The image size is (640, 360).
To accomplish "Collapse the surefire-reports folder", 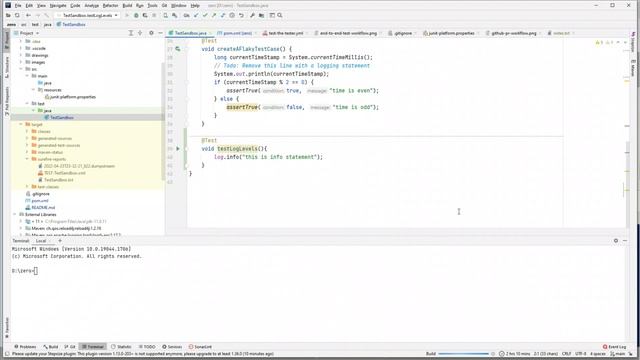I will tap(27, 159).
